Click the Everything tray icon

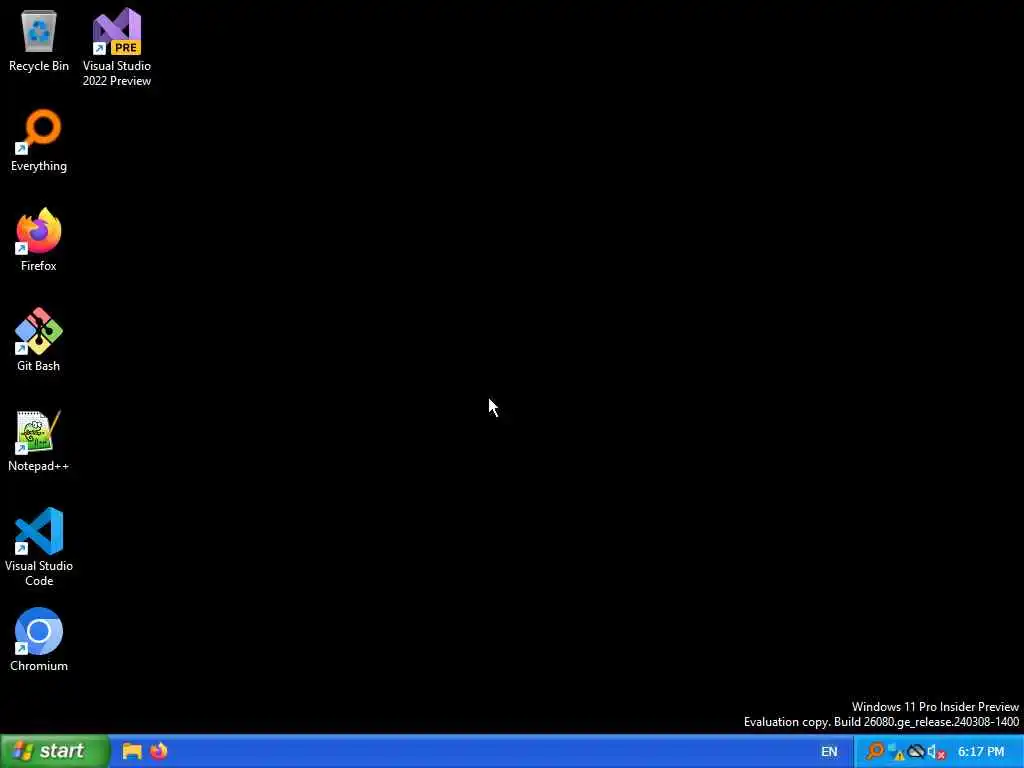pyautogui.click(x=875, y=752)
